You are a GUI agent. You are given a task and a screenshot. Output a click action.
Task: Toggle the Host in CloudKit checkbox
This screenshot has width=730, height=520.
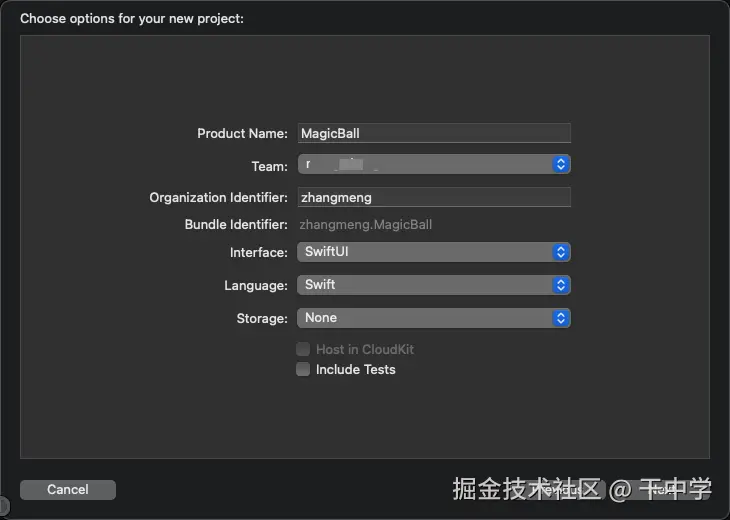[303, 349]
